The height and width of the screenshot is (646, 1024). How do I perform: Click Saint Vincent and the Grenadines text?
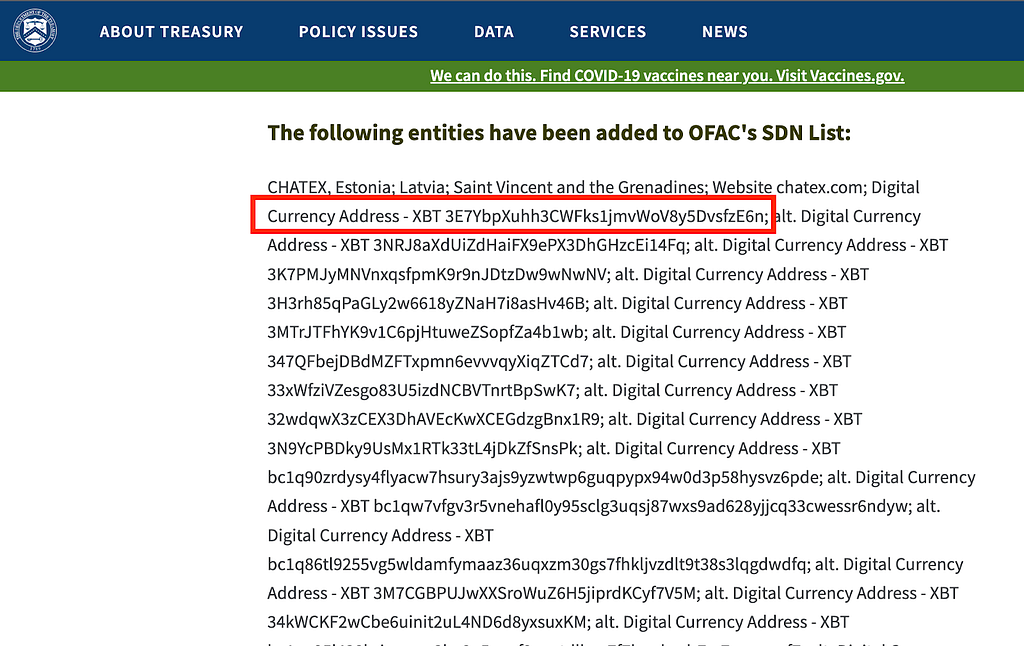tap(579, 187)
